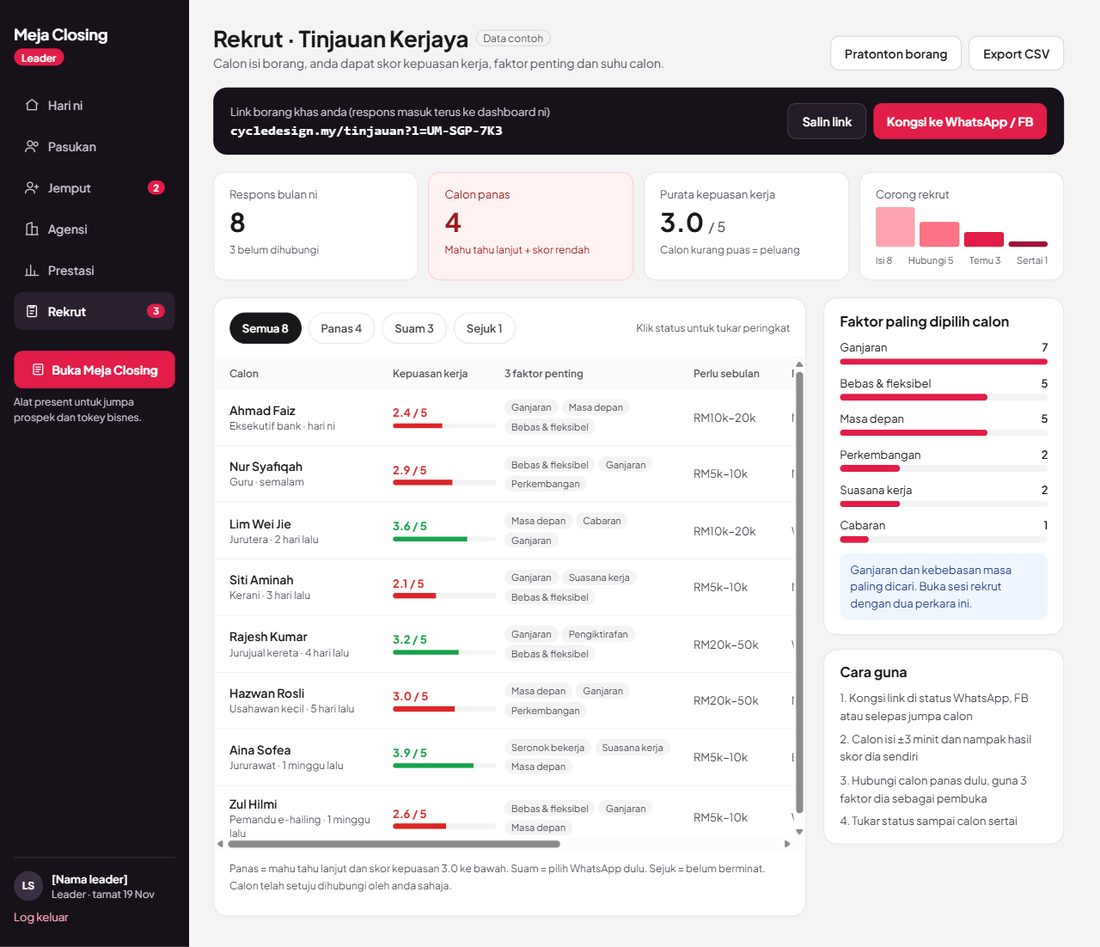Click the Log keluar link
This screenshot has width=1100, height=947.
coord(41,917)
